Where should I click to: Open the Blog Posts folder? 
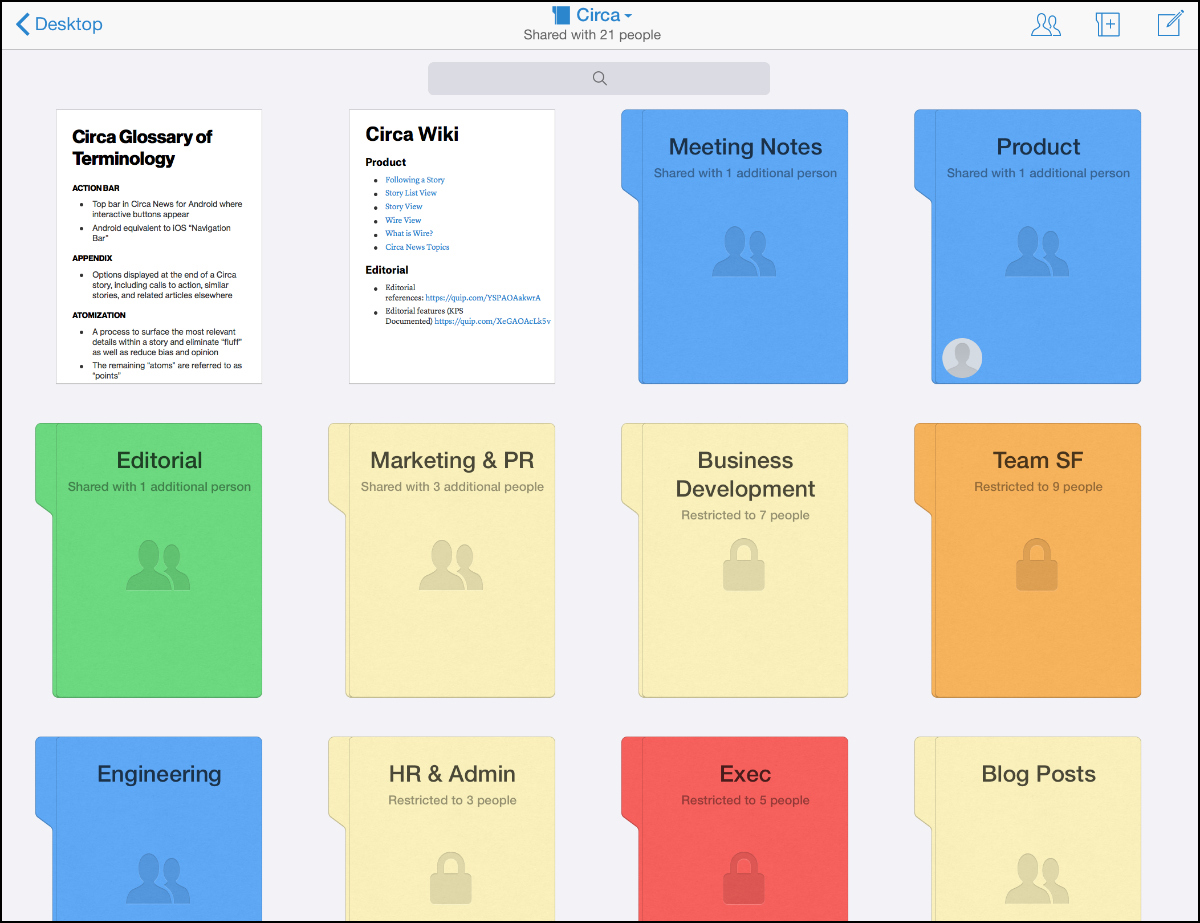click(x=1037, y=830)
